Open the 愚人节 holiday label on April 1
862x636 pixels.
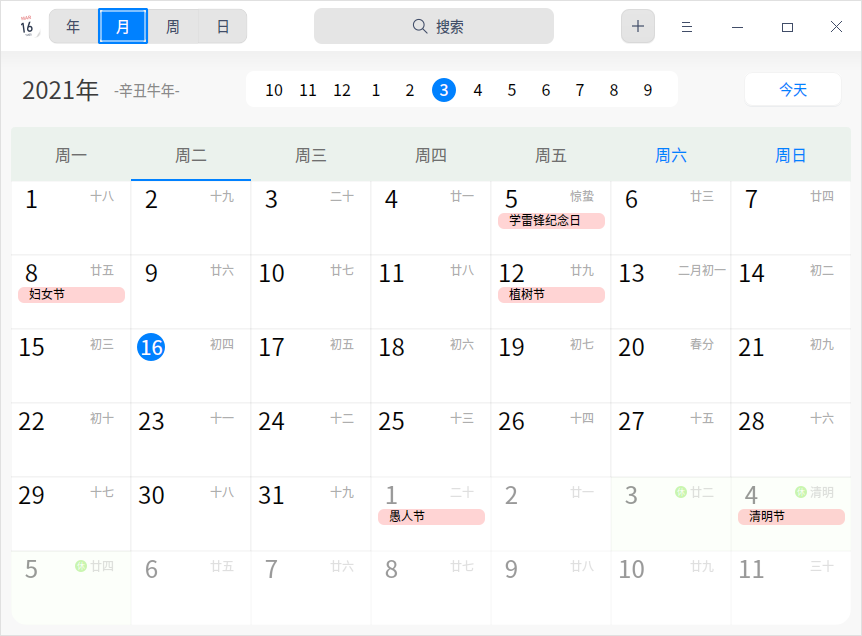tap(431, 516)
